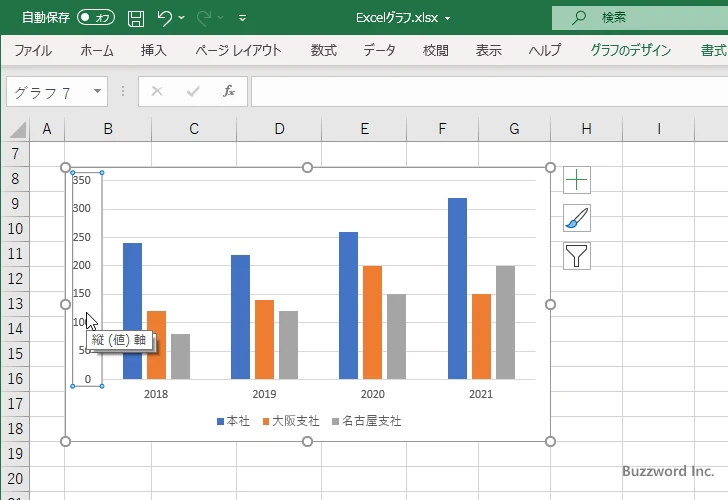Switch to the ヘルプ tab
This screenshot has height=500, width=728.
(x=545, y=50)
